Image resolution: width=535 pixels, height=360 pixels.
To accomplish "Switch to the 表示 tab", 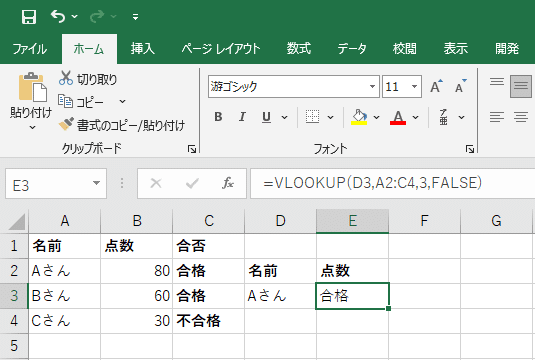I will [x=456, y=49].
